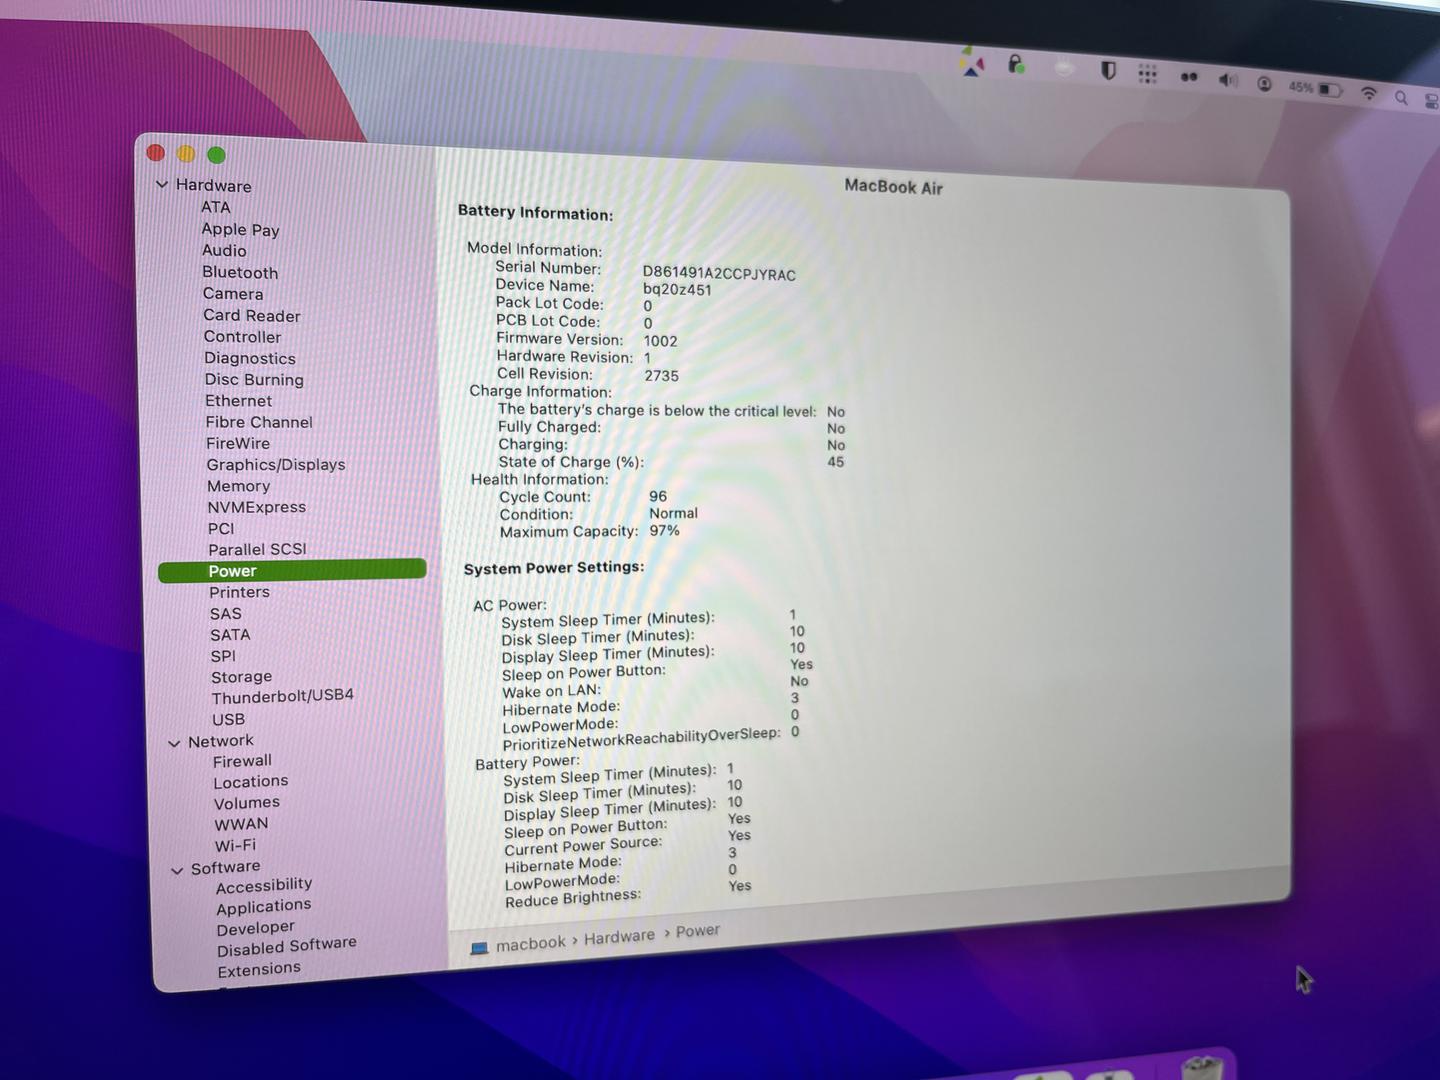Open Spotlight search magnifier icon

click(x=1401, y=97)
